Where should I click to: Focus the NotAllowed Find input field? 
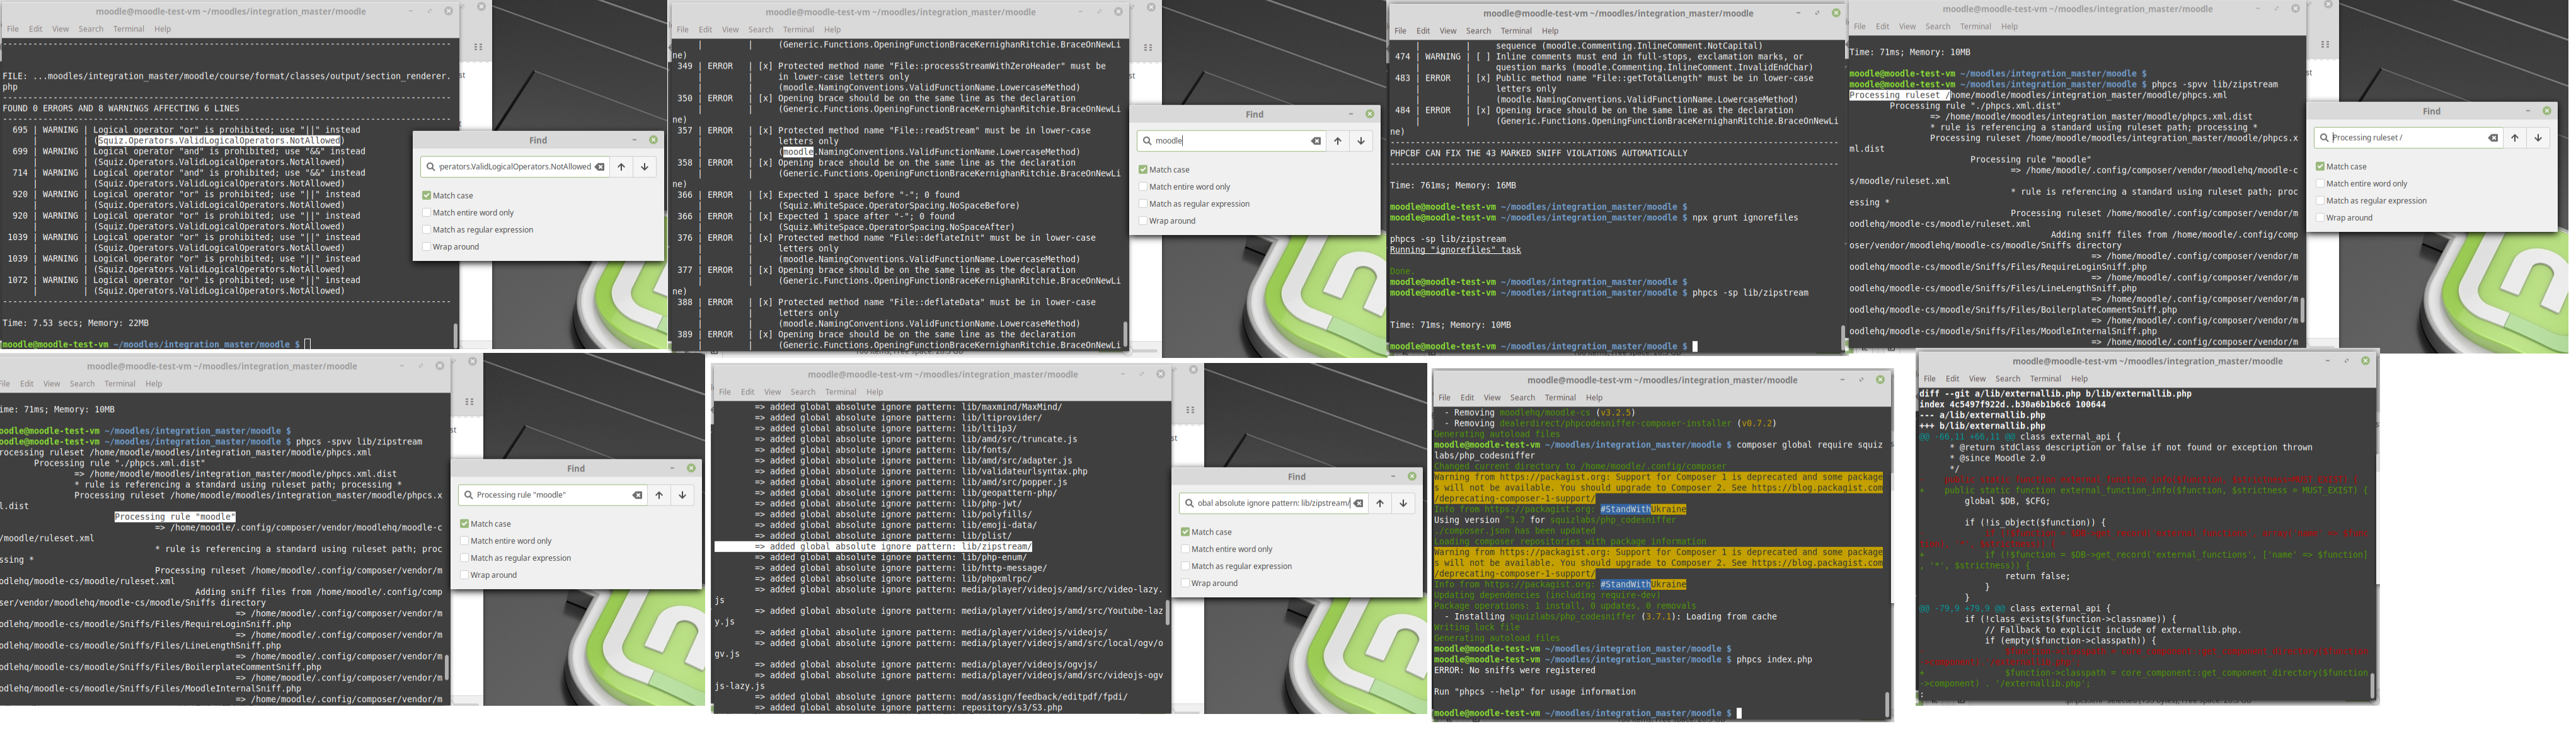(x=515, y=167)
